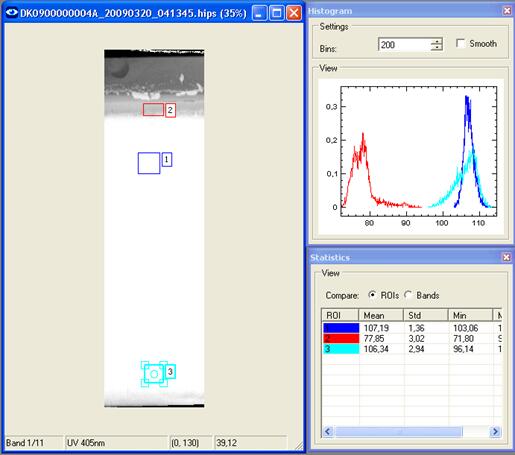Enable the Smooth checkbox
Screen dimensions: 515x455
(460, 43)
